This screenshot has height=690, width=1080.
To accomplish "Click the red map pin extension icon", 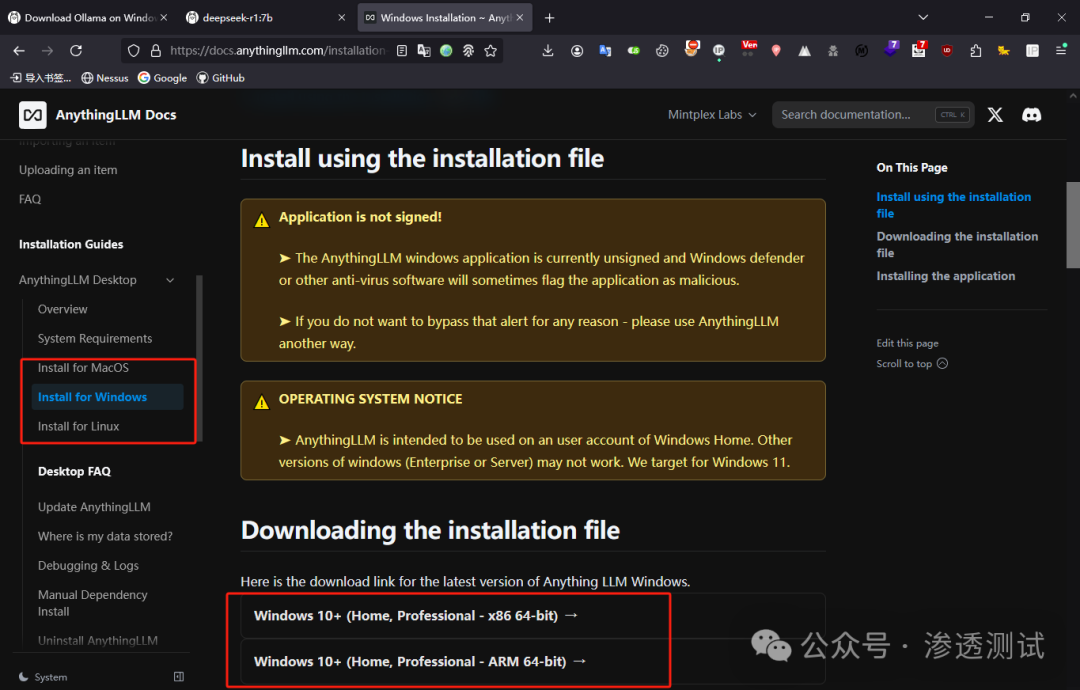I will tap(776, 50).
